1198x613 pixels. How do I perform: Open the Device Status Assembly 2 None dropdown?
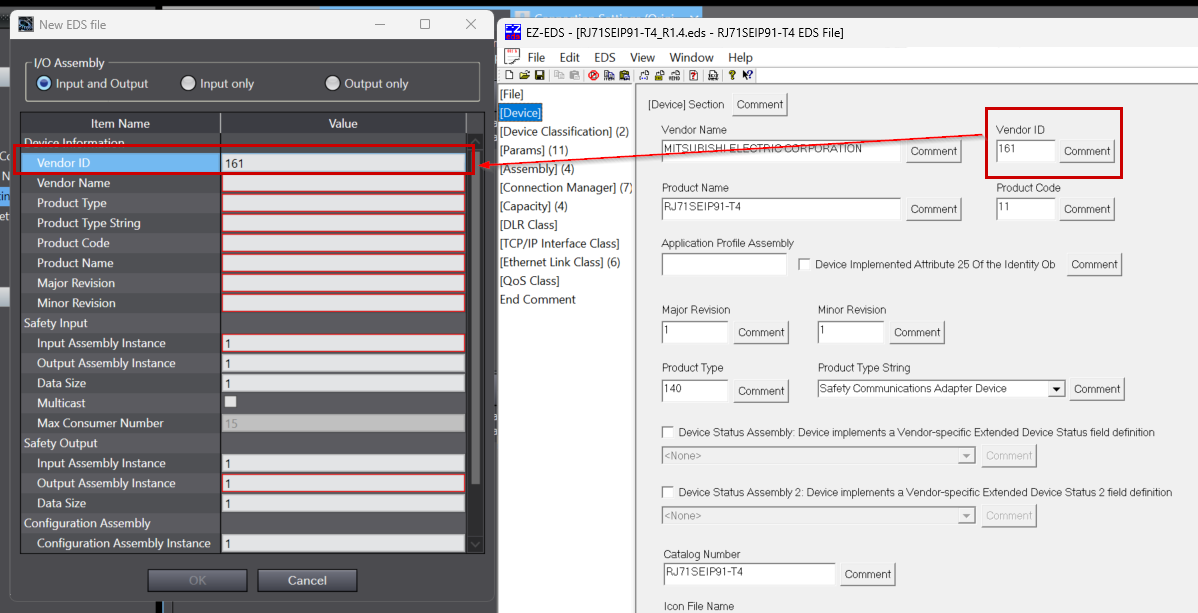967,516
